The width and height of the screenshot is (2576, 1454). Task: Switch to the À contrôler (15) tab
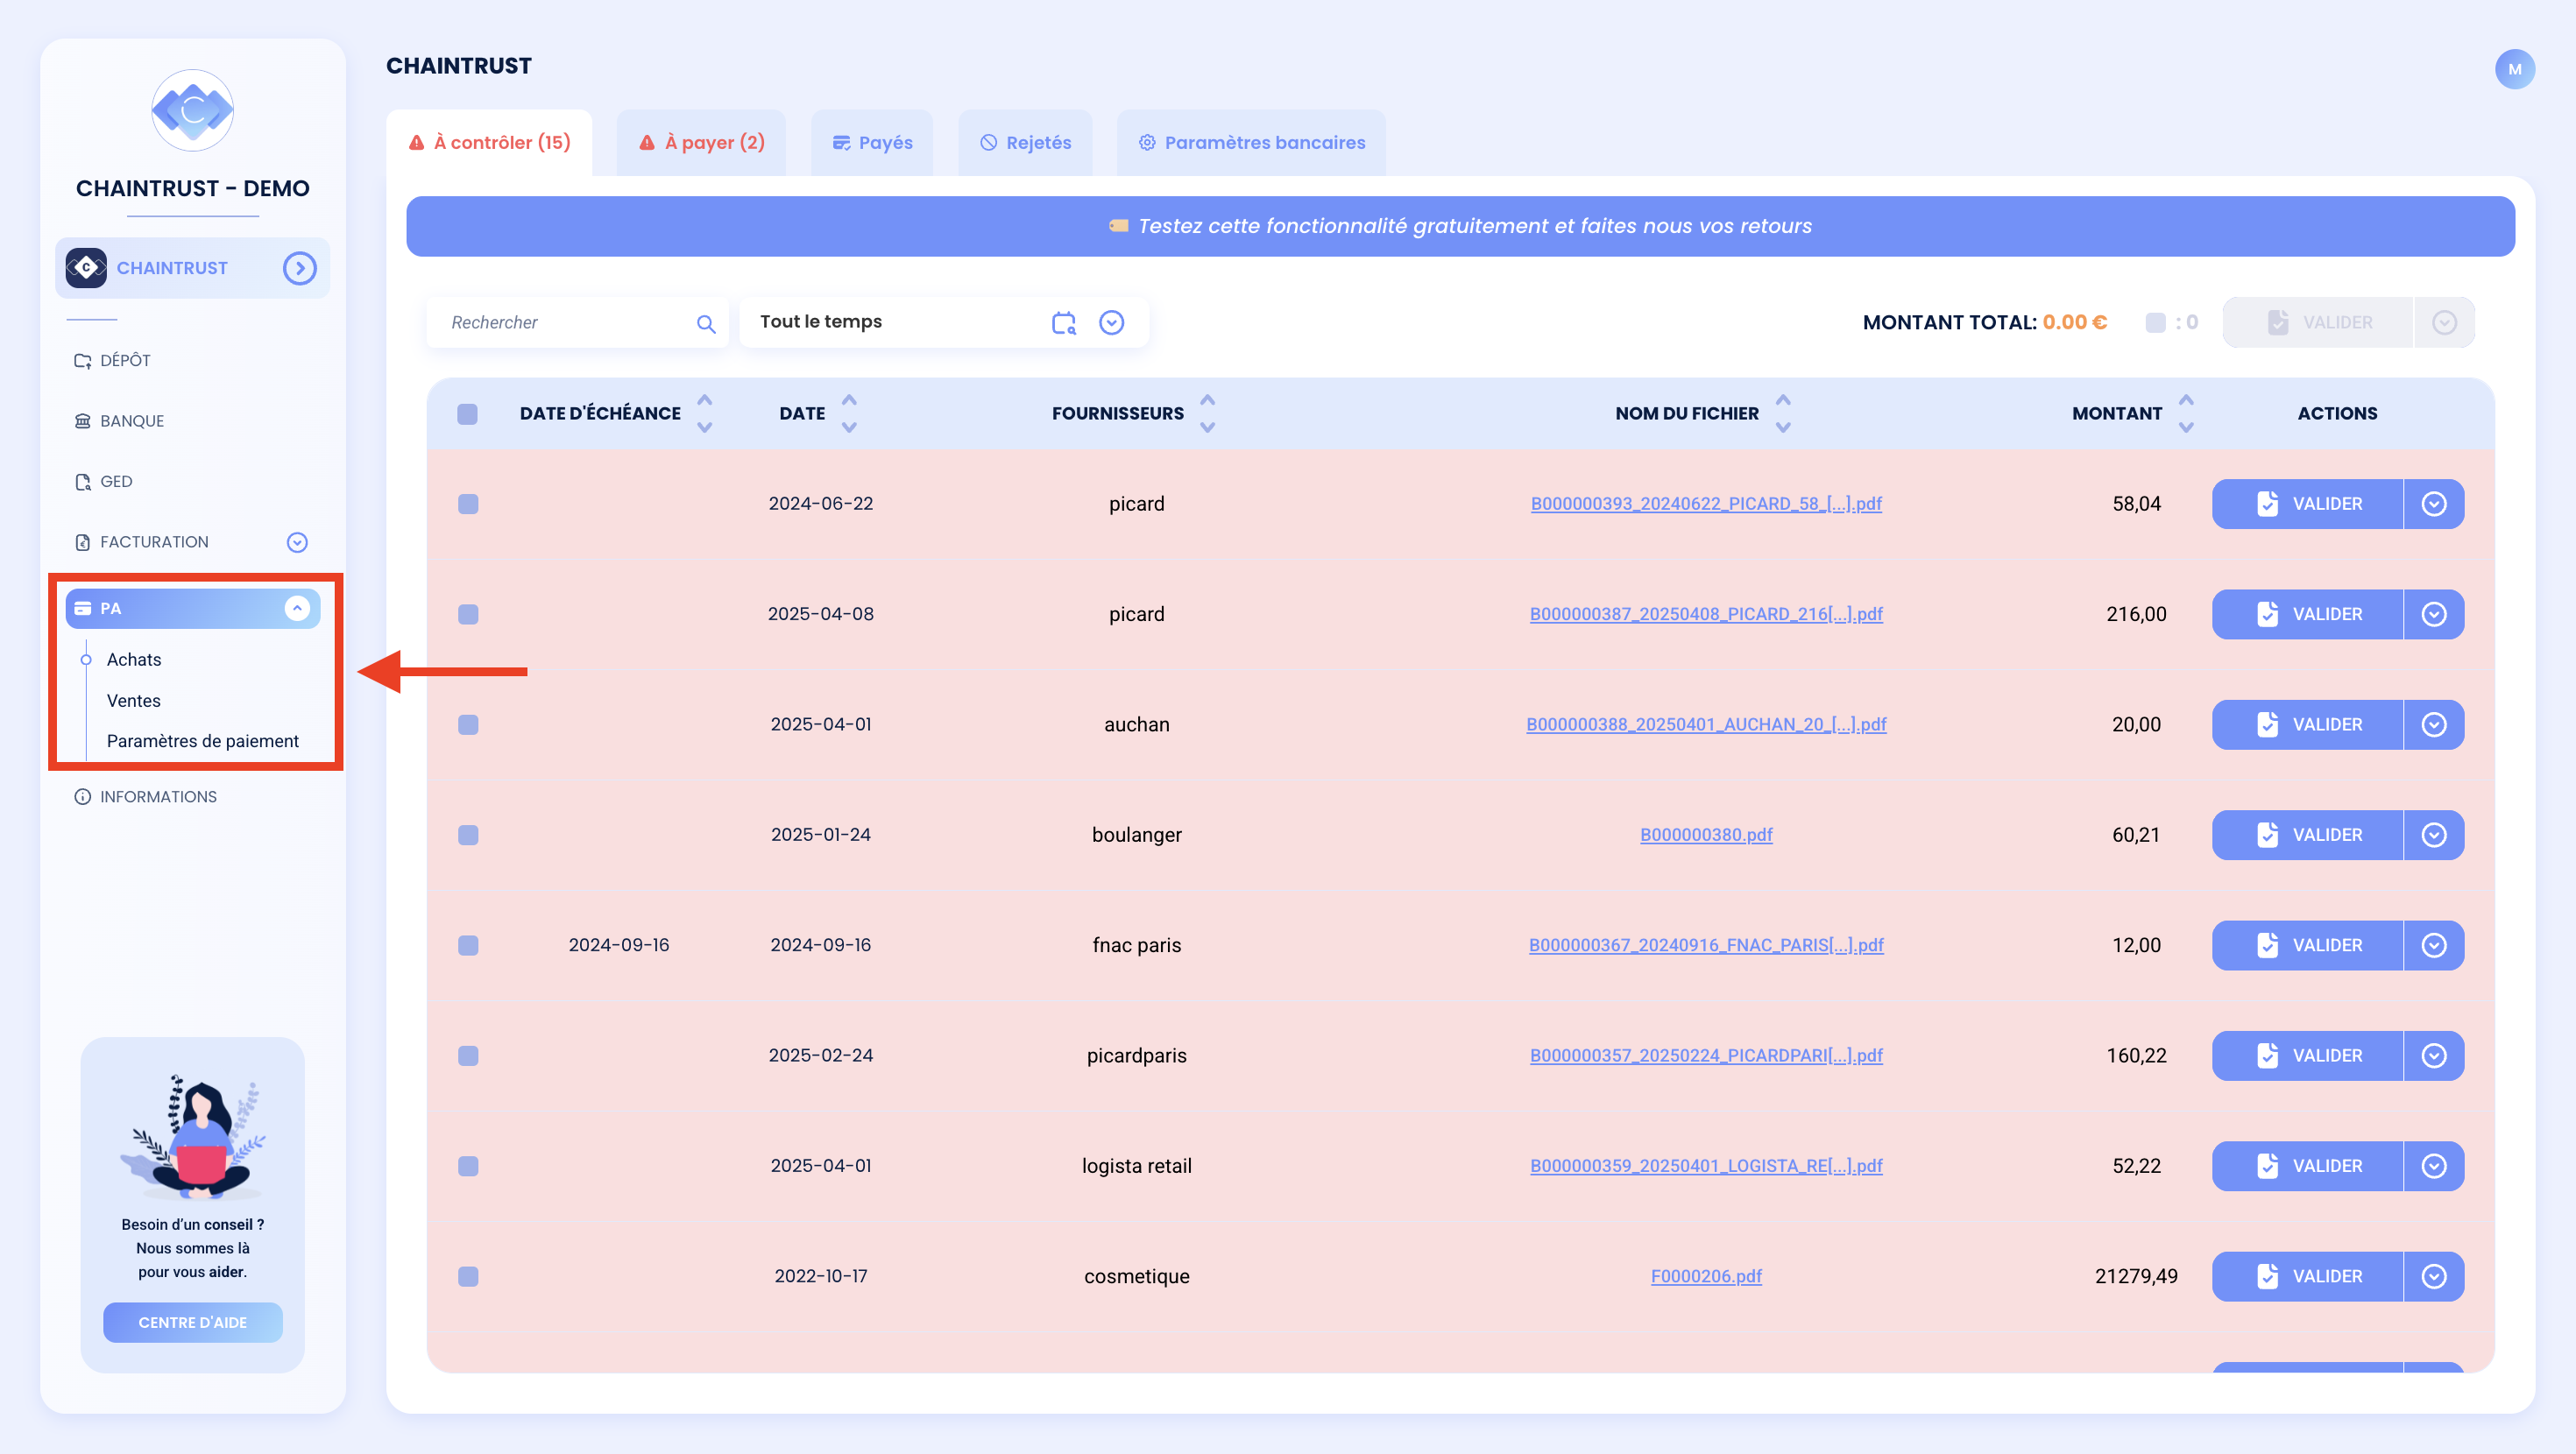[x=489, y=142]
